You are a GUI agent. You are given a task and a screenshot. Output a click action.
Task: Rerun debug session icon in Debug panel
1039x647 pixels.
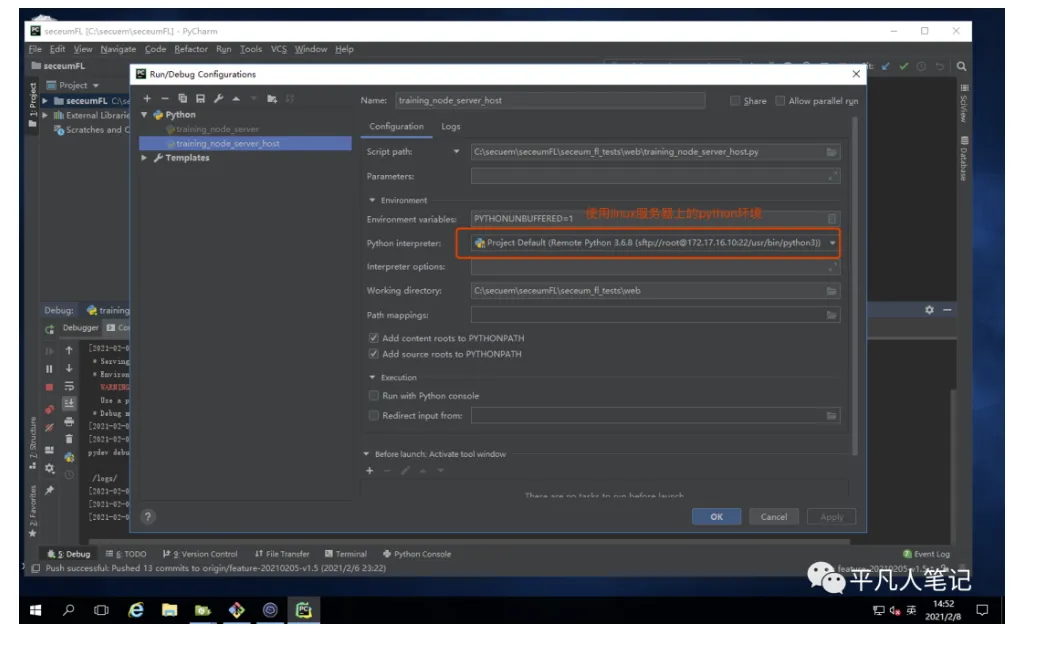point(50,329)
